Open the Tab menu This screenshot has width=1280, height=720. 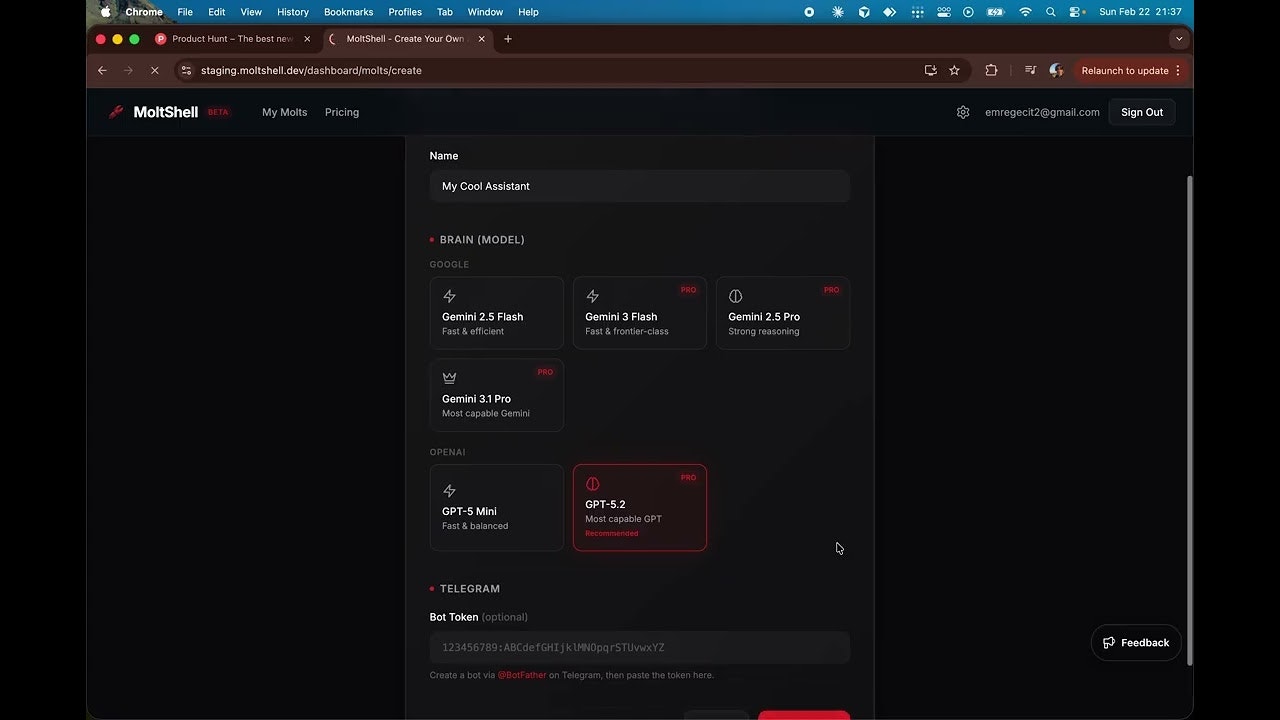pos(445,12)
